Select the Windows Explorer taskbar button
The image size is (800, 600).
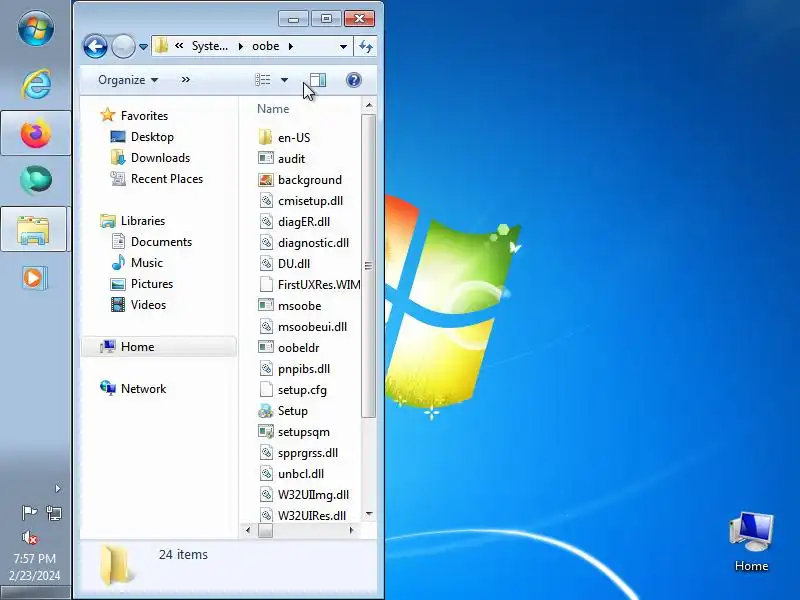(x=34, y=229)
